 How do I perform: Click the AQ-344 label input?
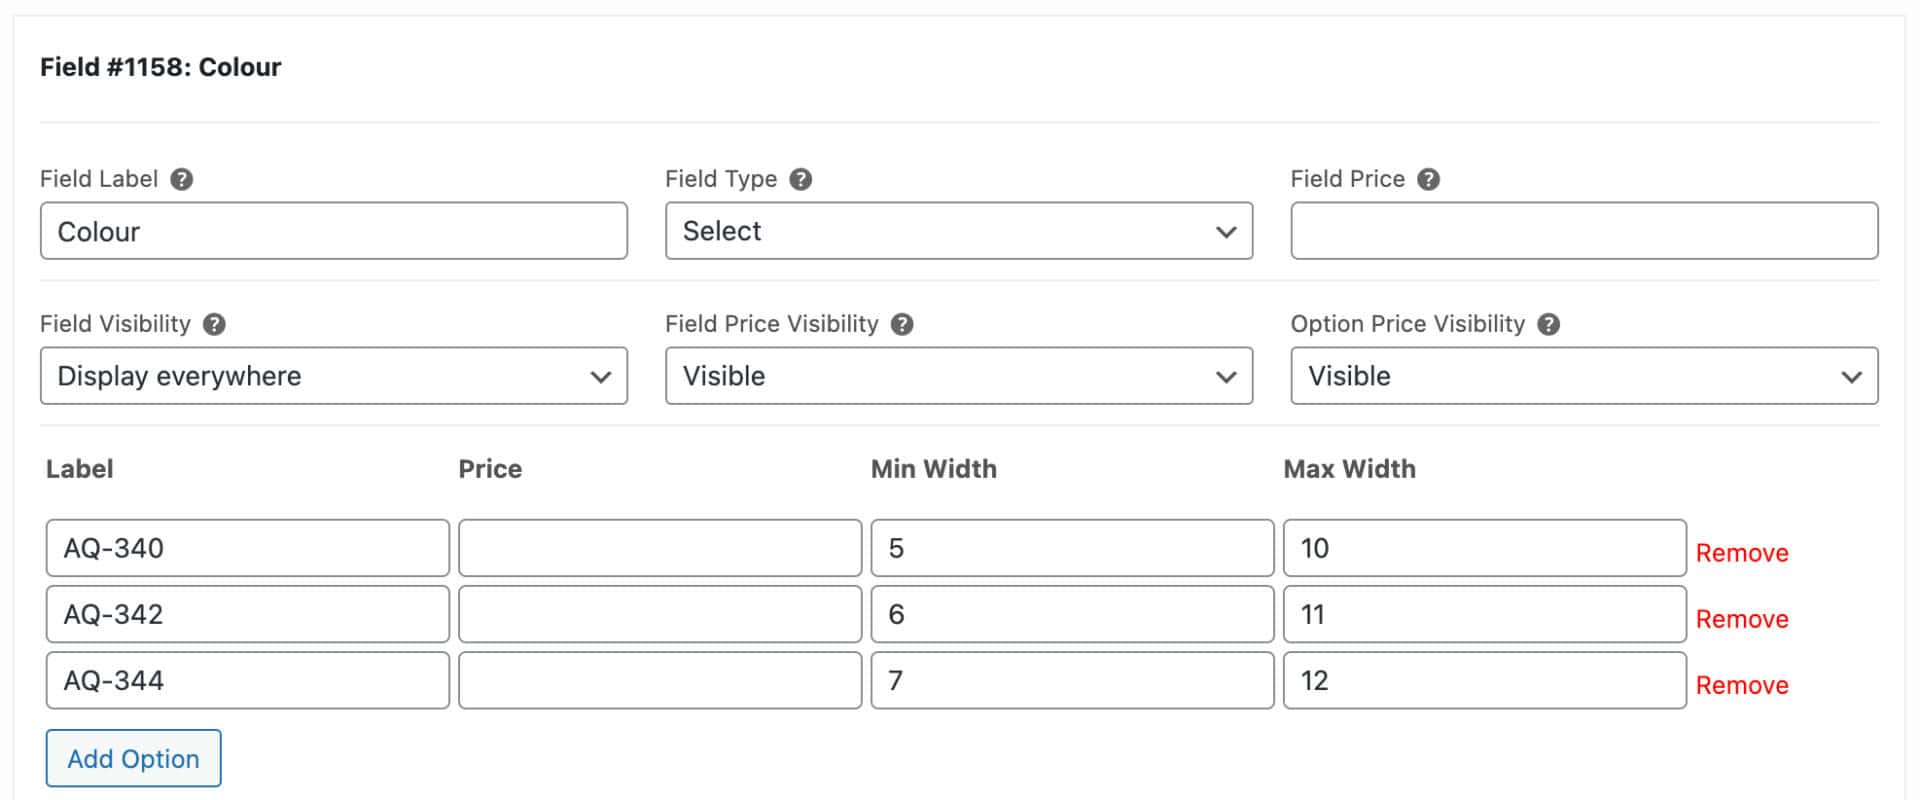[x=247, y=680]
